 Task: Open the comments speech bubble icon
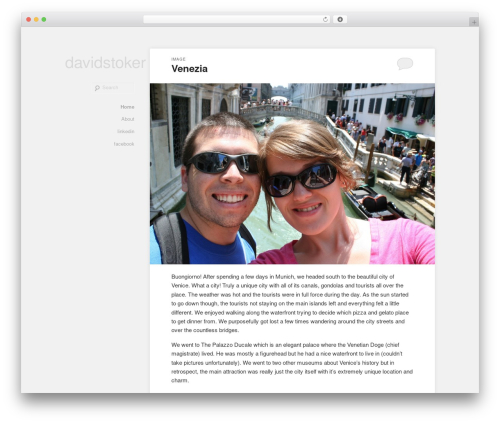point(405,63)
